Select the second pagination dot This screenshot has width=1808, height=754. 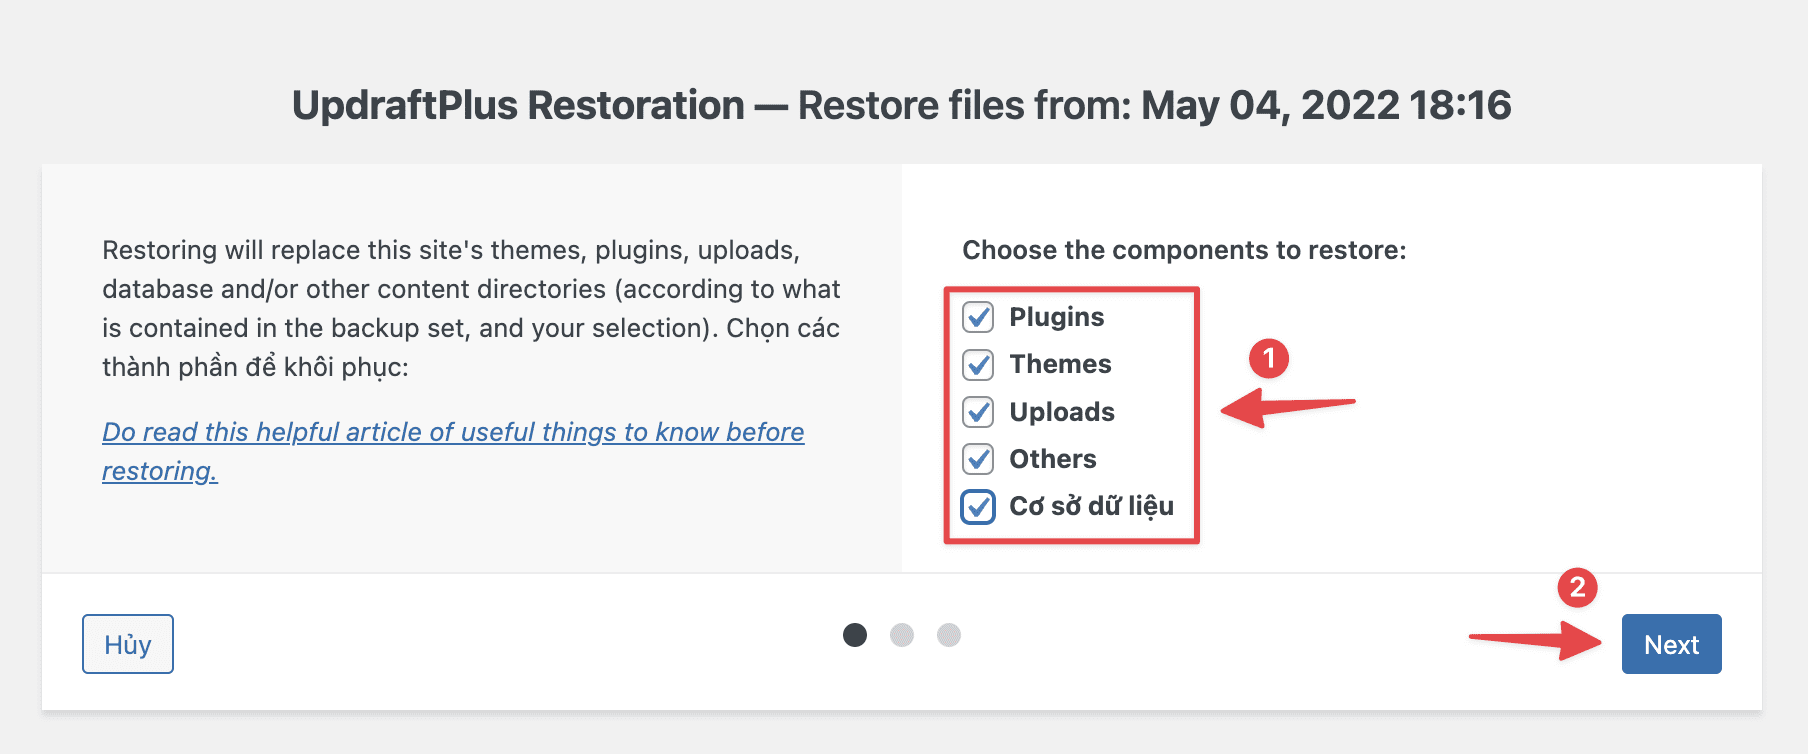pos(903,634)
